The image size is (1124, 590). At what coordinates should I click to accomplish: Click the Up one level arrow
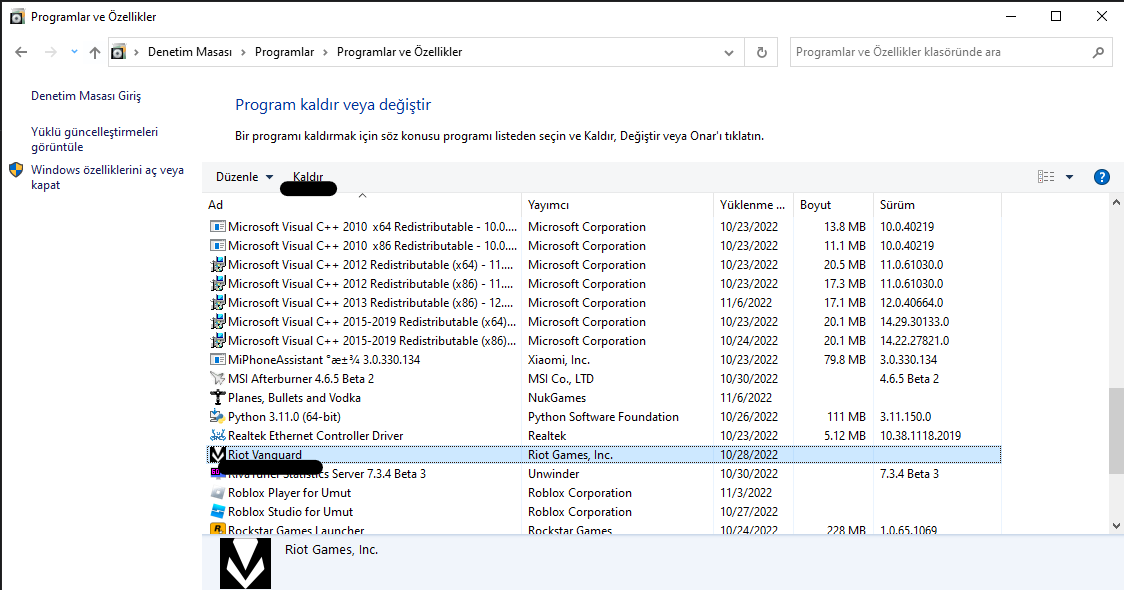click(95, 52)
